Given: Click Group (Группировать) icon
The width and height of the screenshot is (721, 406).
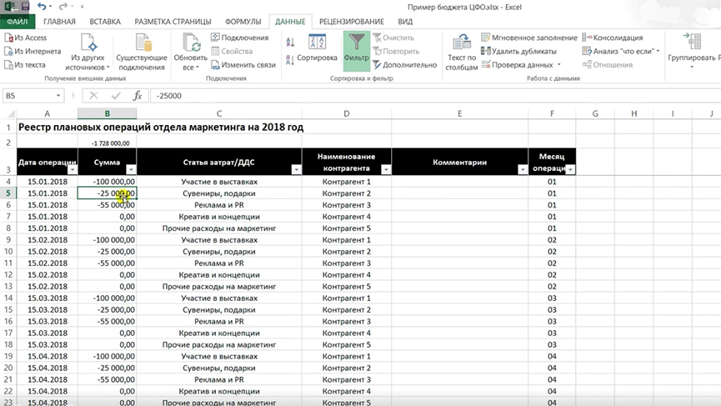Looking at the screenshot, I should click(692, 42).
